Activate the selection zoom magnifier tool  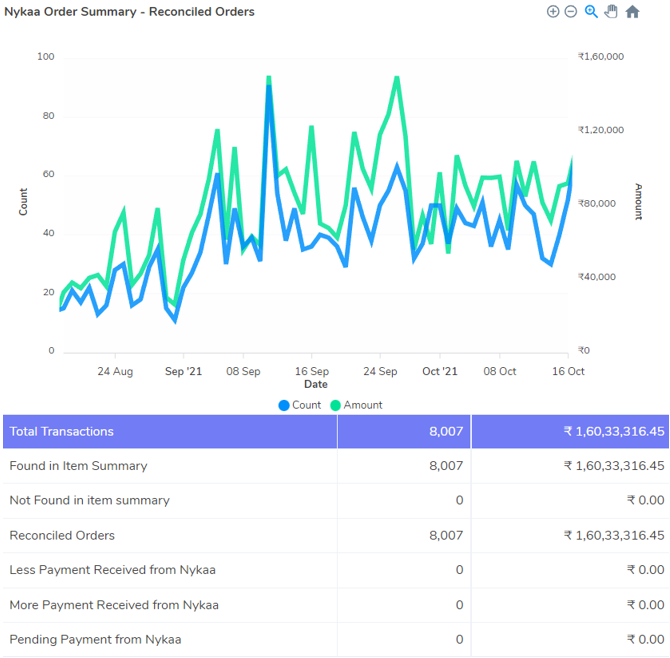click(591, 12)
